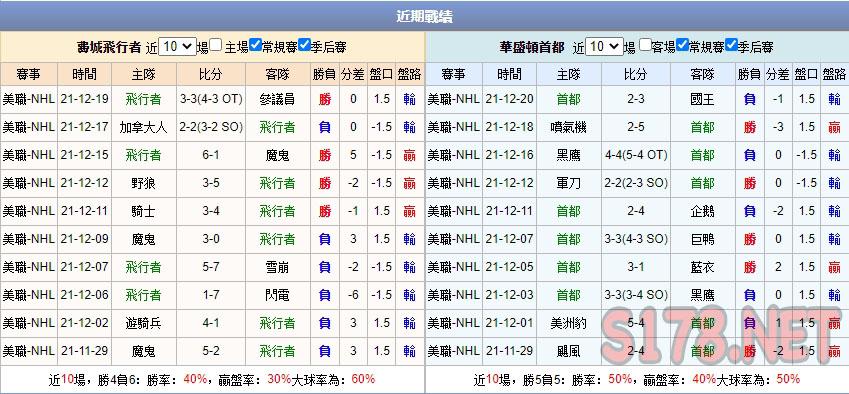Select the 1-7 score against 閃電
This screenshot has height=394, width=849.
(x=211, y=295)
